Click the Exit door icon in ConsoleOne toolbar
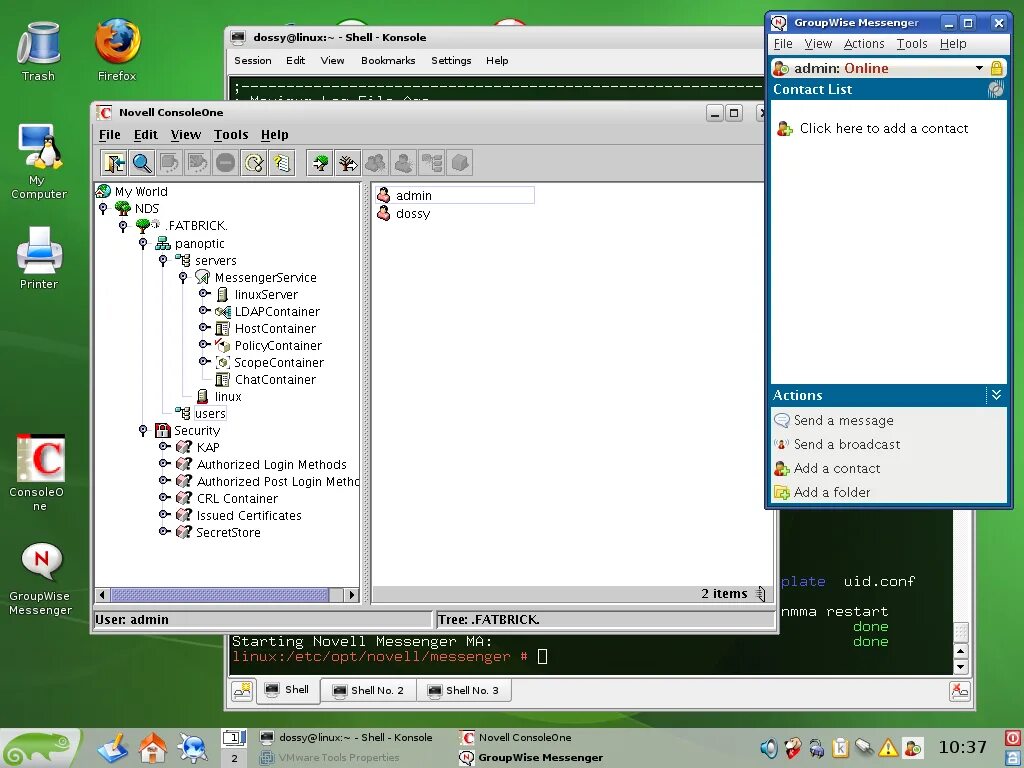 (114, 163)
